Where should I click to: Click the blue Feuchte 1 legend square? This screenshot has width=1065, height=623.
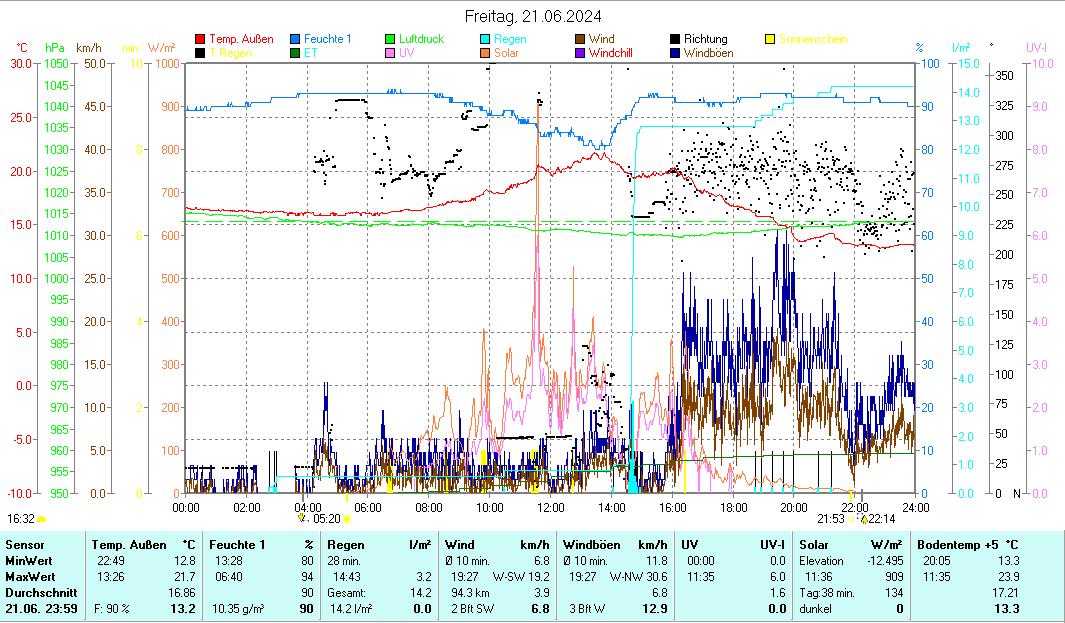coord(296,40)
